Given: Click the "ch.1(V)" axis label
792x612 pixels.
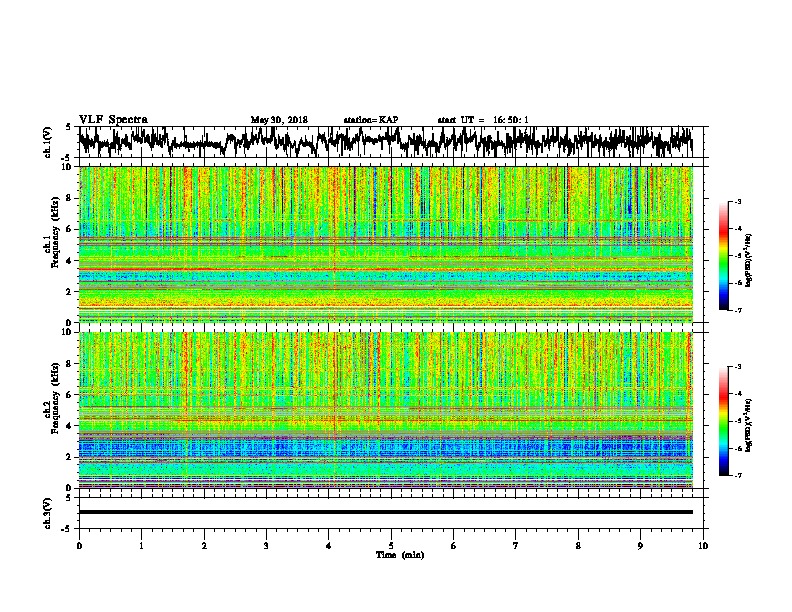Looking at the screenshot, I should pyautogui.click(x=47, y=142).
